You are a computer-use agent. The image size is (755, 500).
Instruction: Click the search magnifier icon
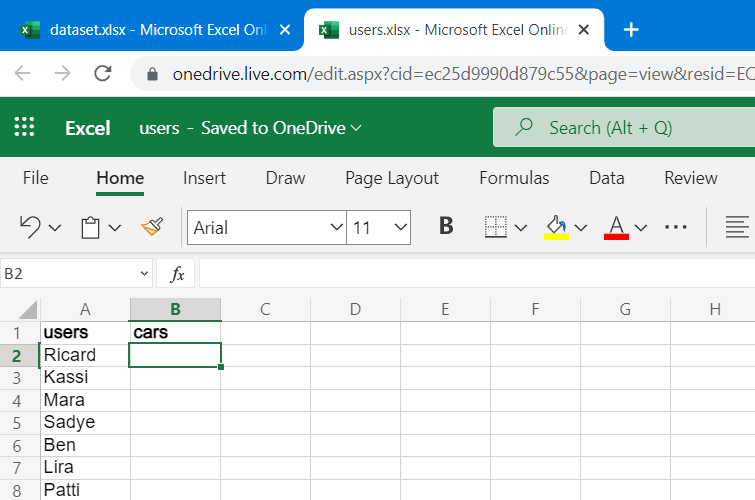524,128
